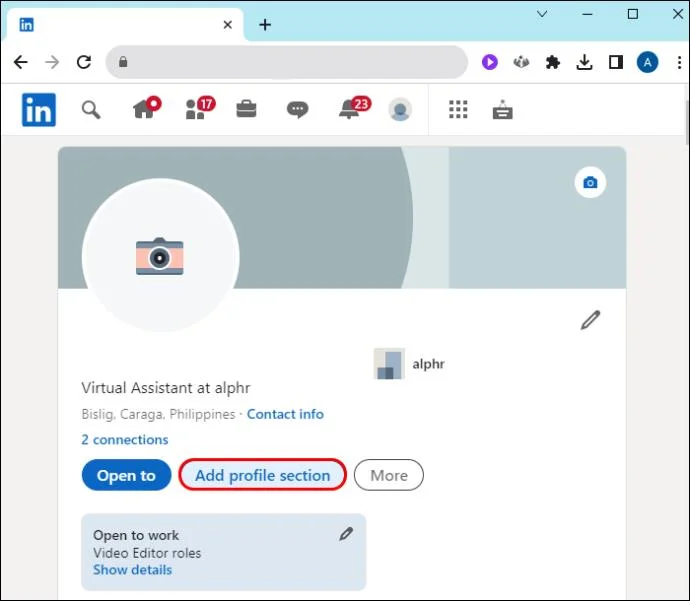Open My Network icon with 17 badge
690x601 pixels.
[200, 108]
